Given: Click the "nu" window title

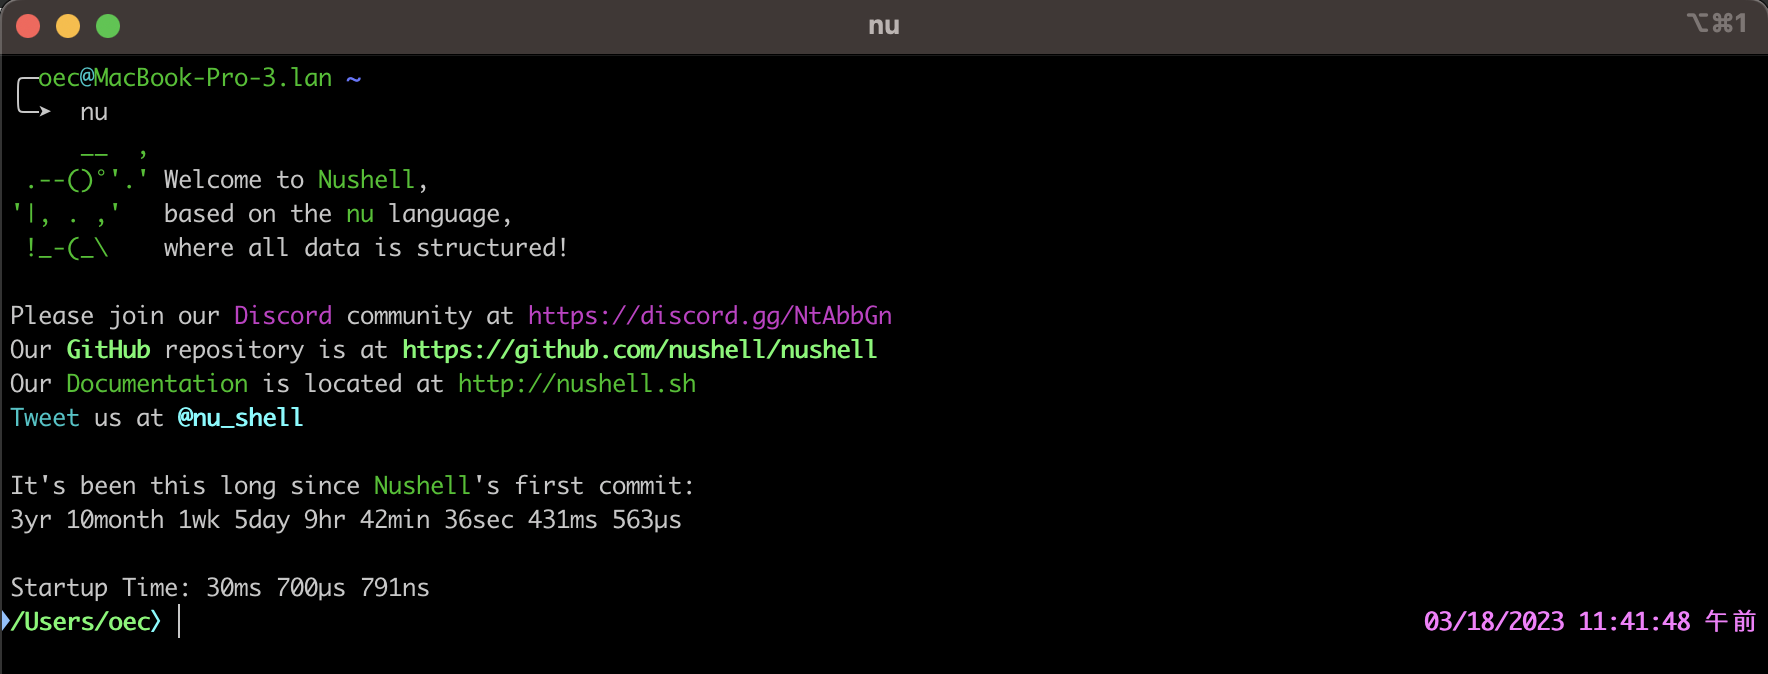Looking at the screenshot, I should pyautogui.click(x=883, y=26).
